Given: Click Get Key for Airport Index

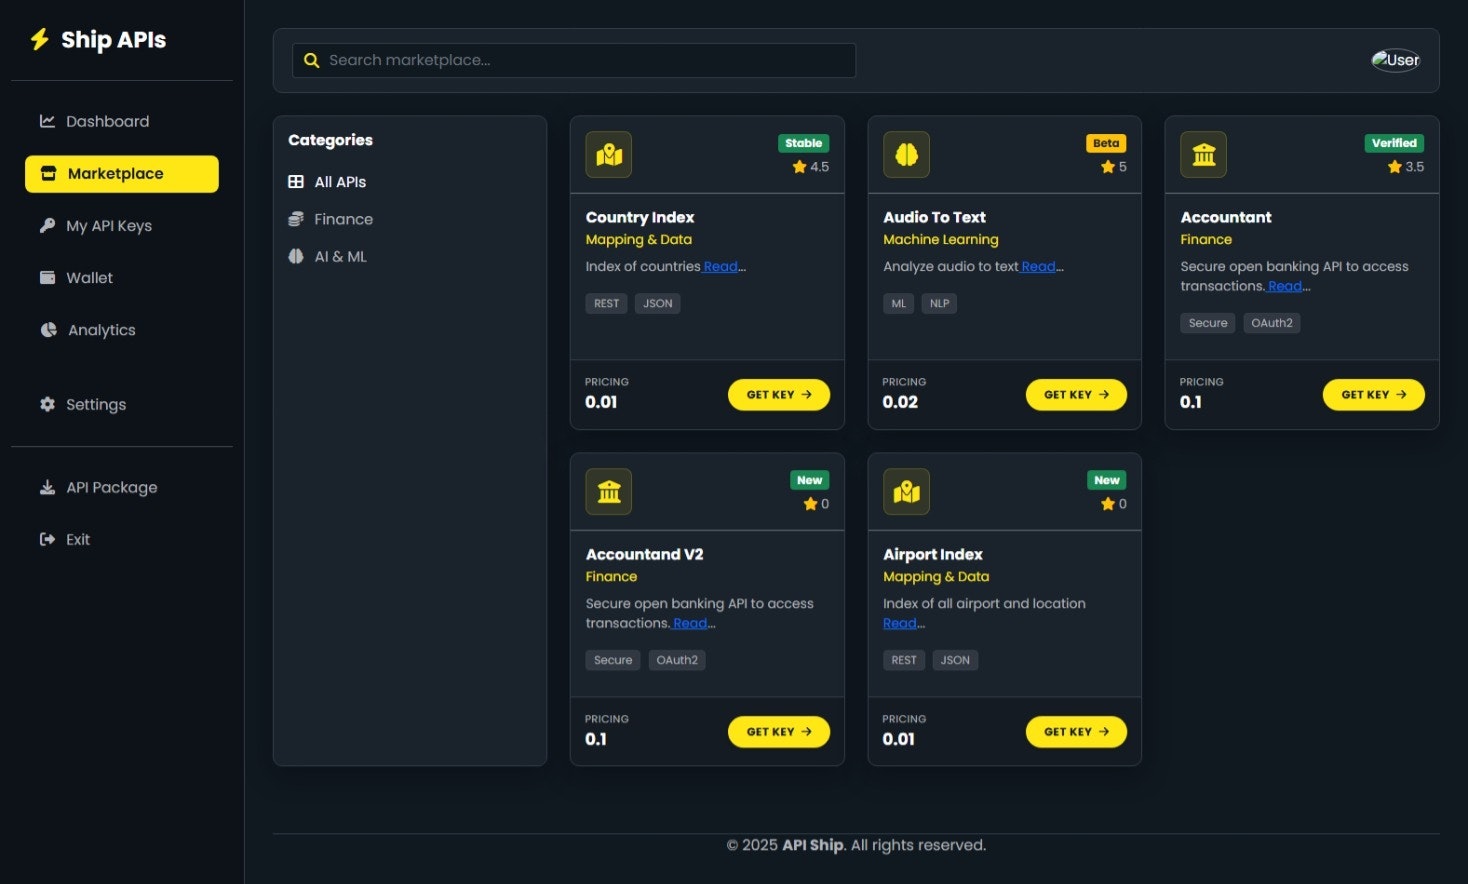Looking at the screenshot, I should tap(1076, 731).
